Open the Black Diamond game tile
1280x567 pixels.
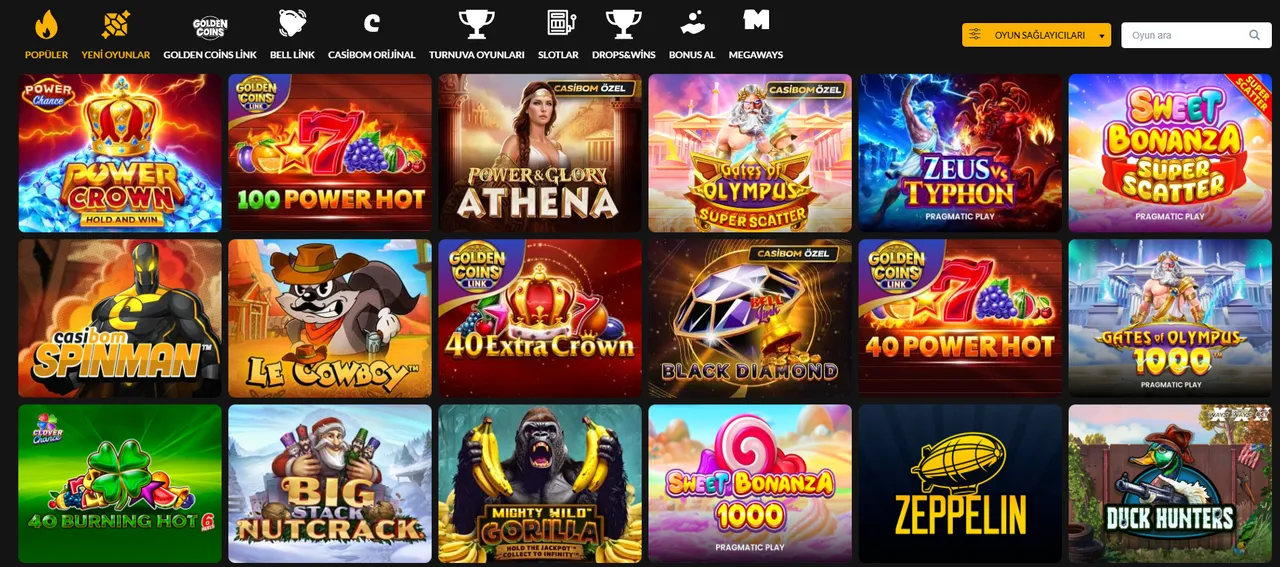click(x=750, y=318)
